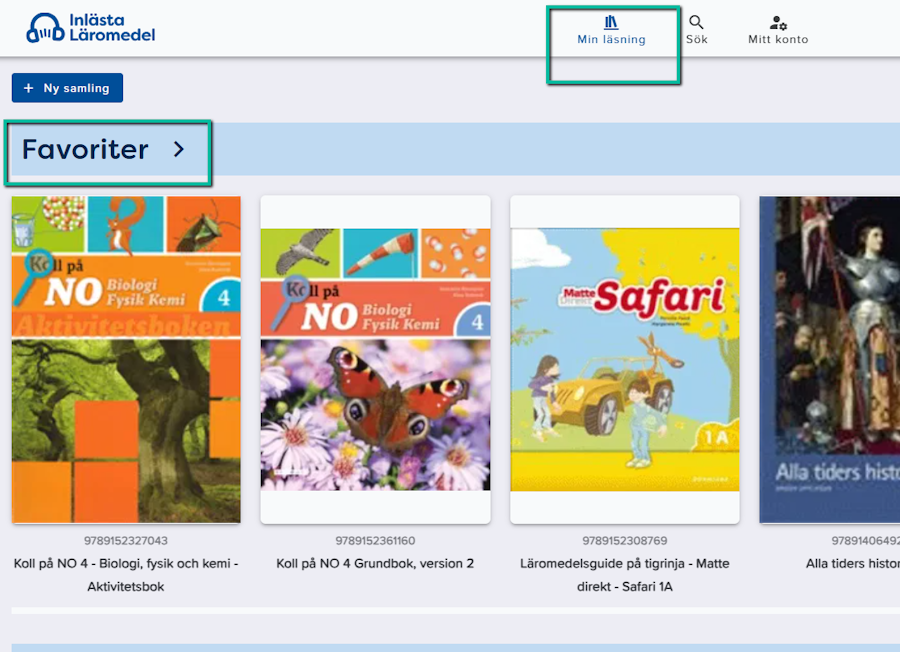Open the Min läsning tab

click(611, 30)
